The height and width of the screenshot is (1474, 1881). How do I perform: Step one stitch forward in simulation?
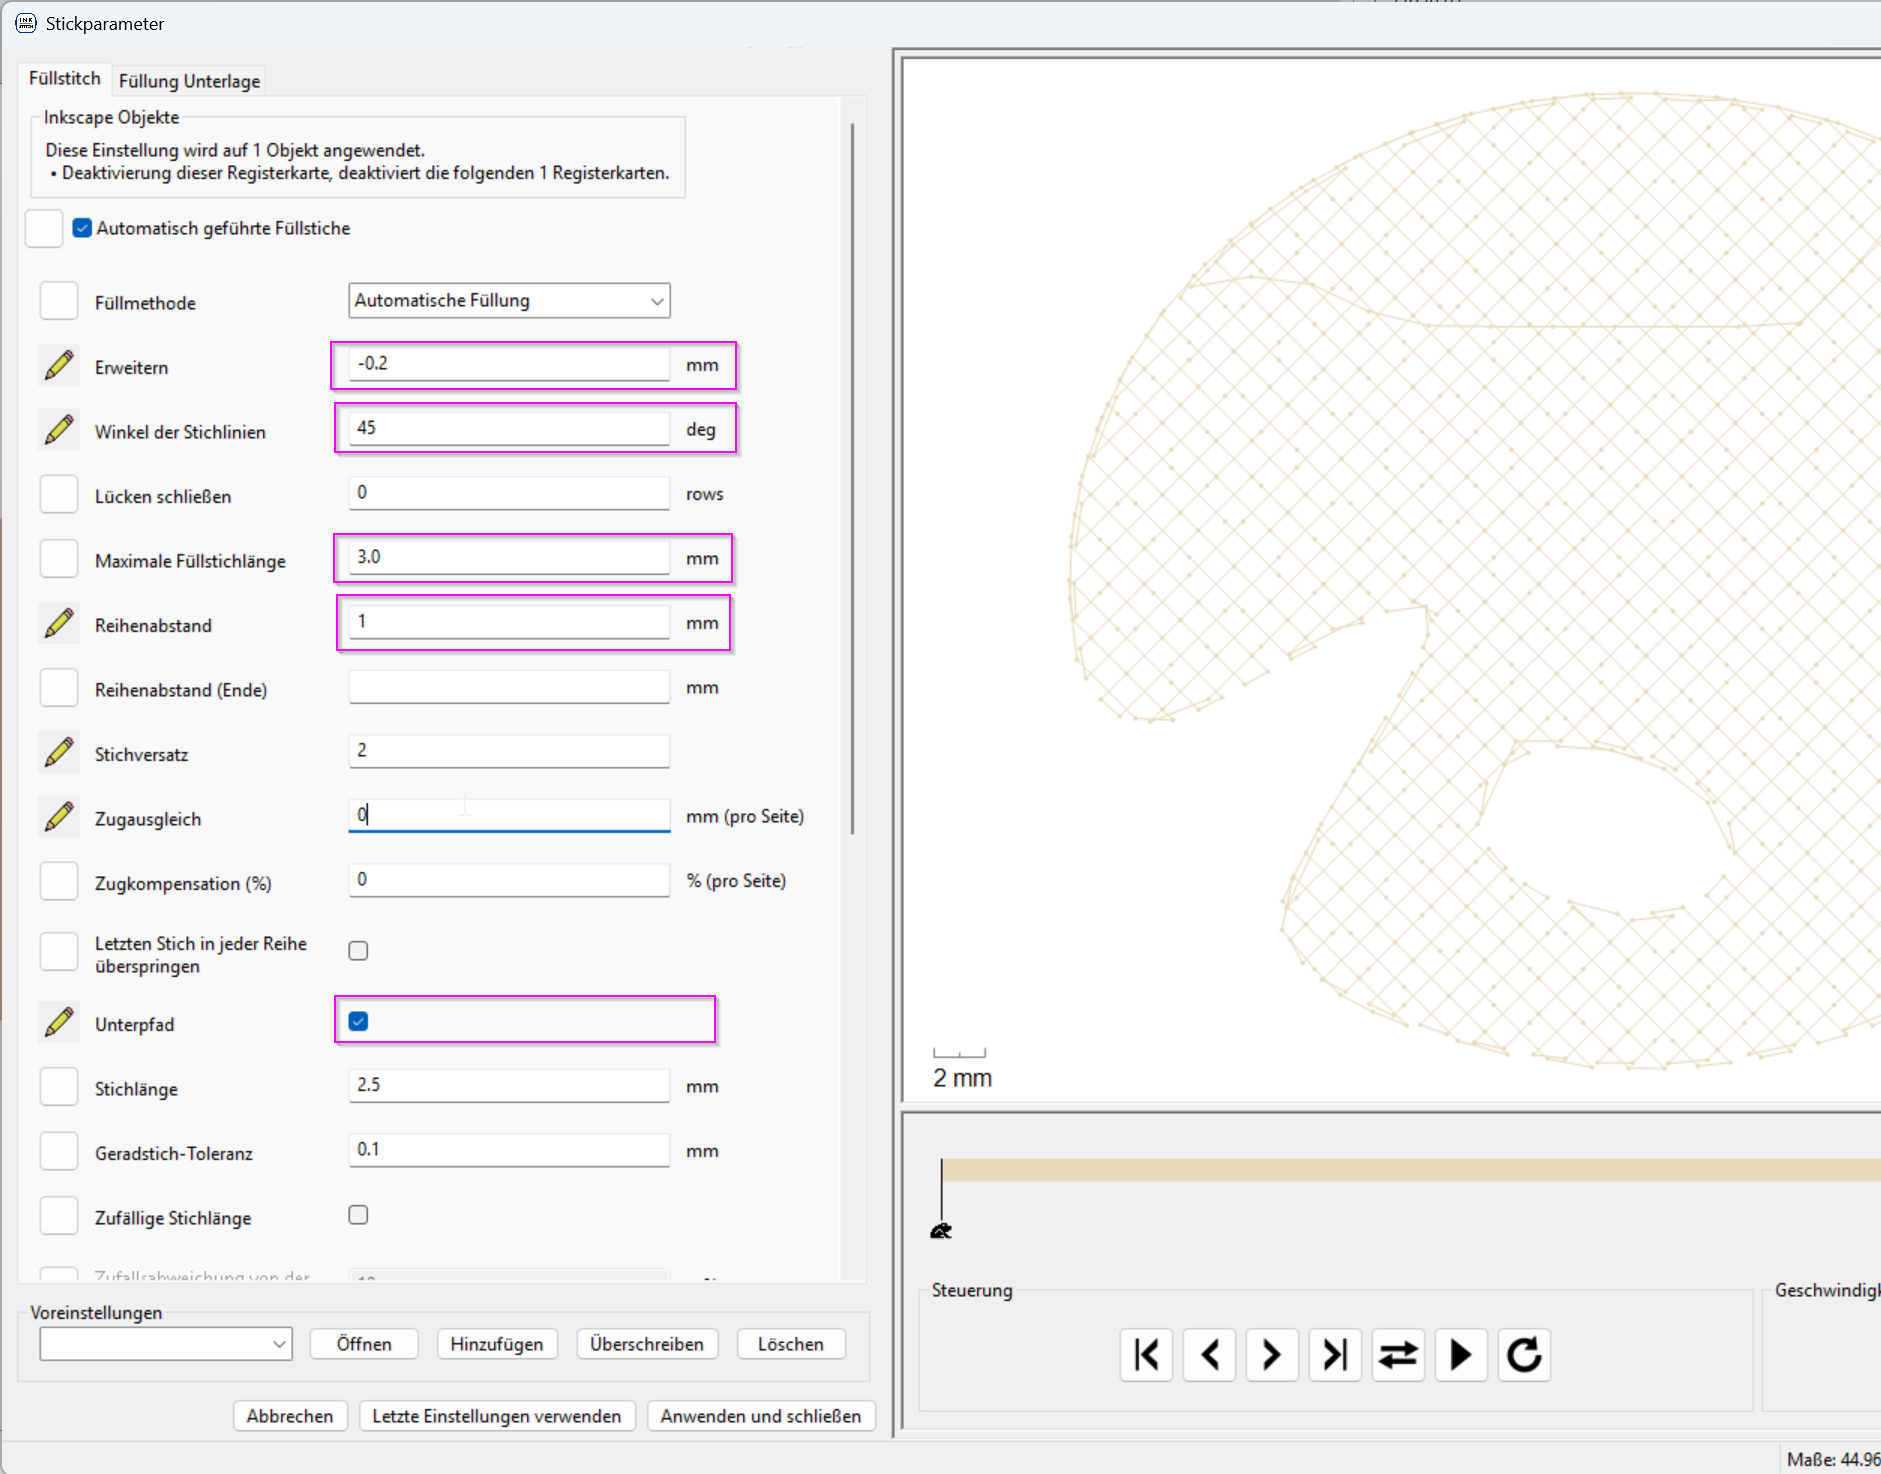click(x=1272, y=1355)
